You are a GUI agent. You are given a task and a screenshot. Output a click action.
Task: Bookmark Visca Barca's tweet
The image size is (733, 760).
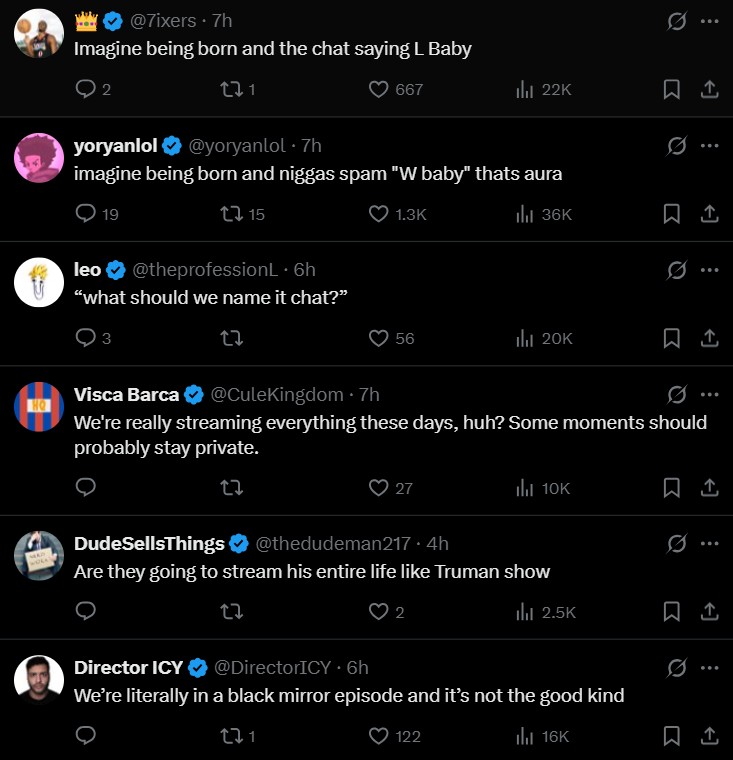672,487
